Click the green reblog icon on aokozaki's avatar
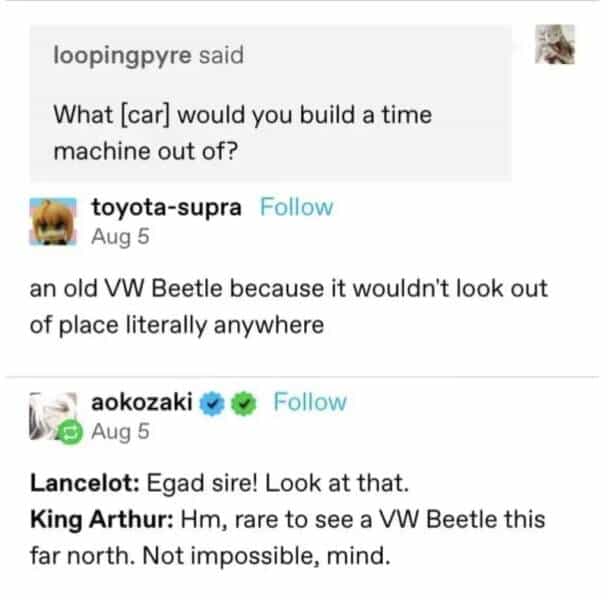This screenshot has width=608, height=600. 67,433
